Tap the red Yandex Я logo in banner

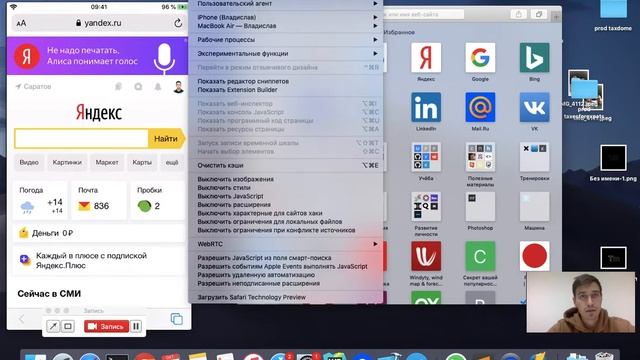point(27,56)
